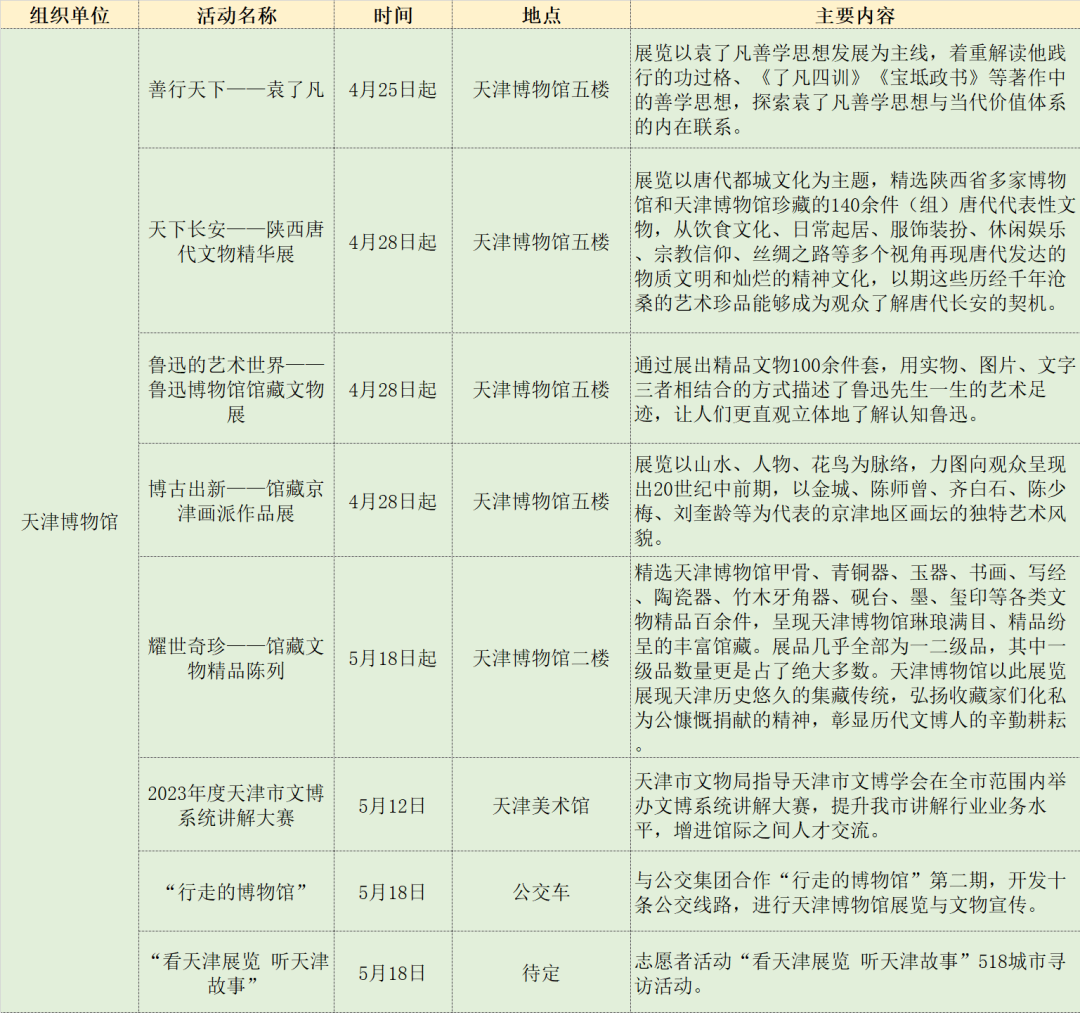Click the 4月25日起 date cell
Viewport: 1080px width, 1013px height.
click(x=392, y=89)
